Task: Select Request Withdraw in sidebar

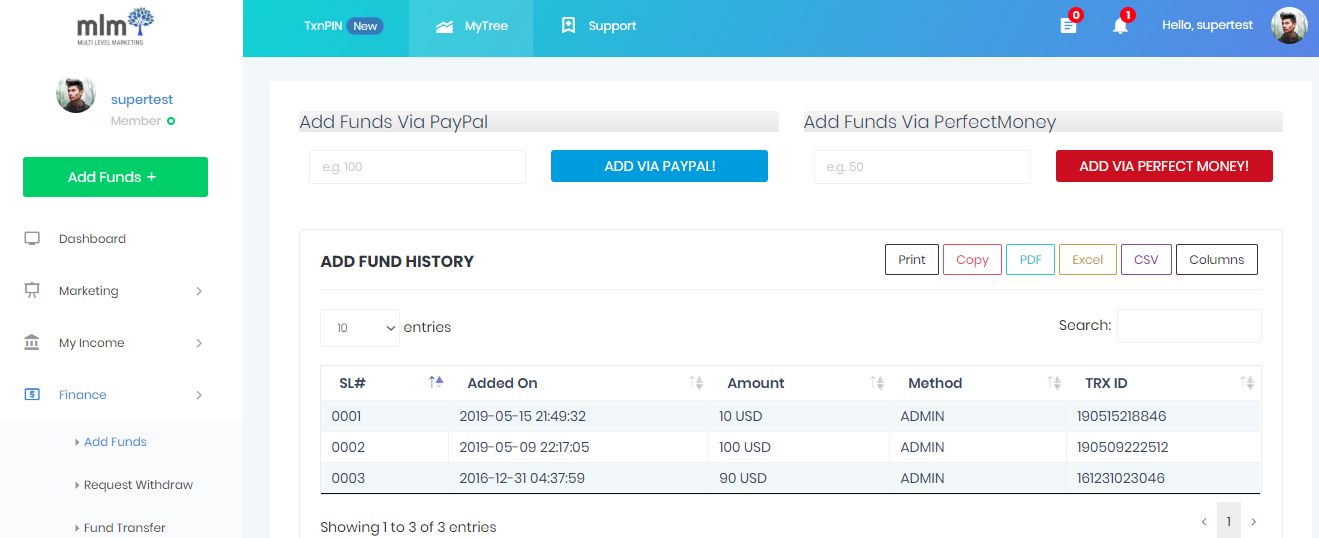Action: coord(138,485)
